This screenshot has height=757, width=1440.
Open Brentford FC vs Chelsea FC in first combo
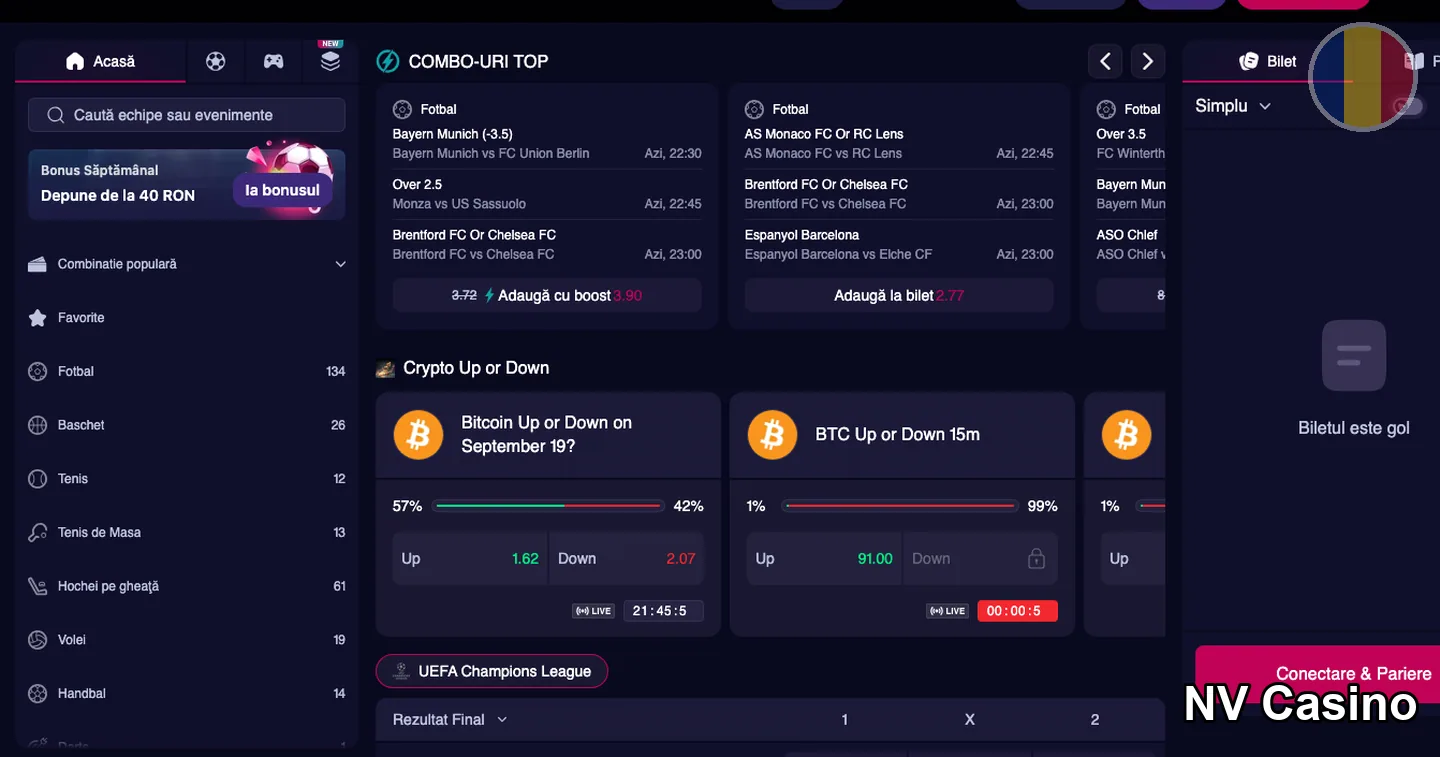547,245
